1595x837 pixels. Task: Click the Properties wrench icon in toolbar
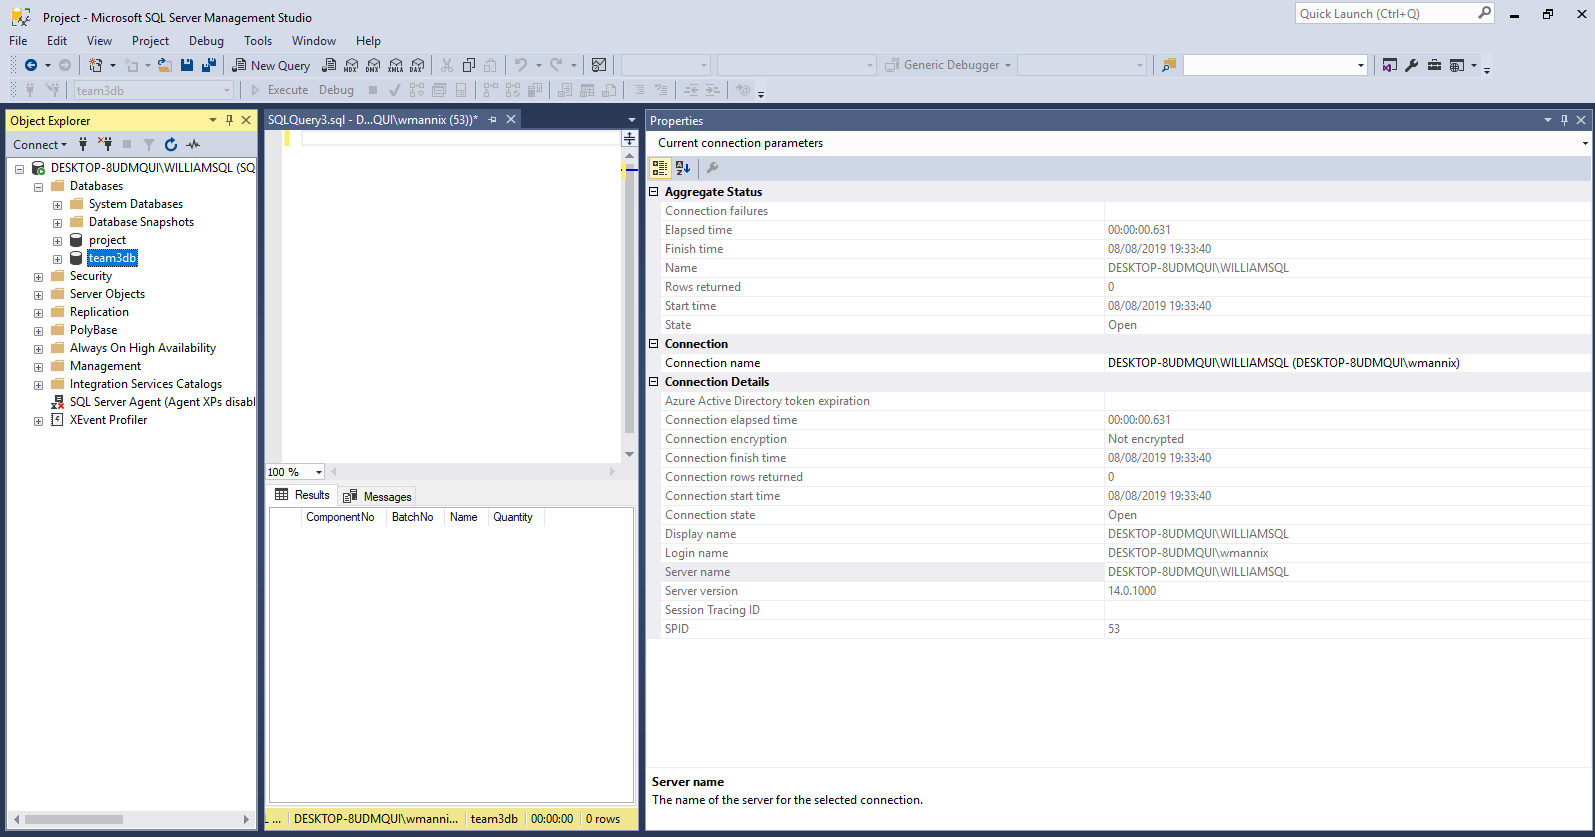pyautogui.click(x=1412, y=65)
